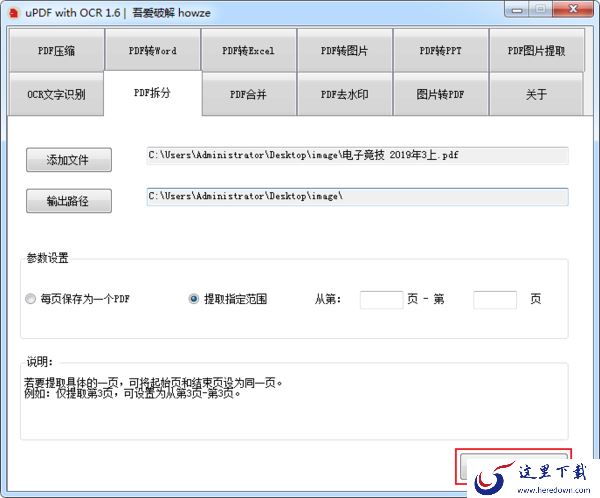Switch to the PDF转Word tab

(153, 51)
